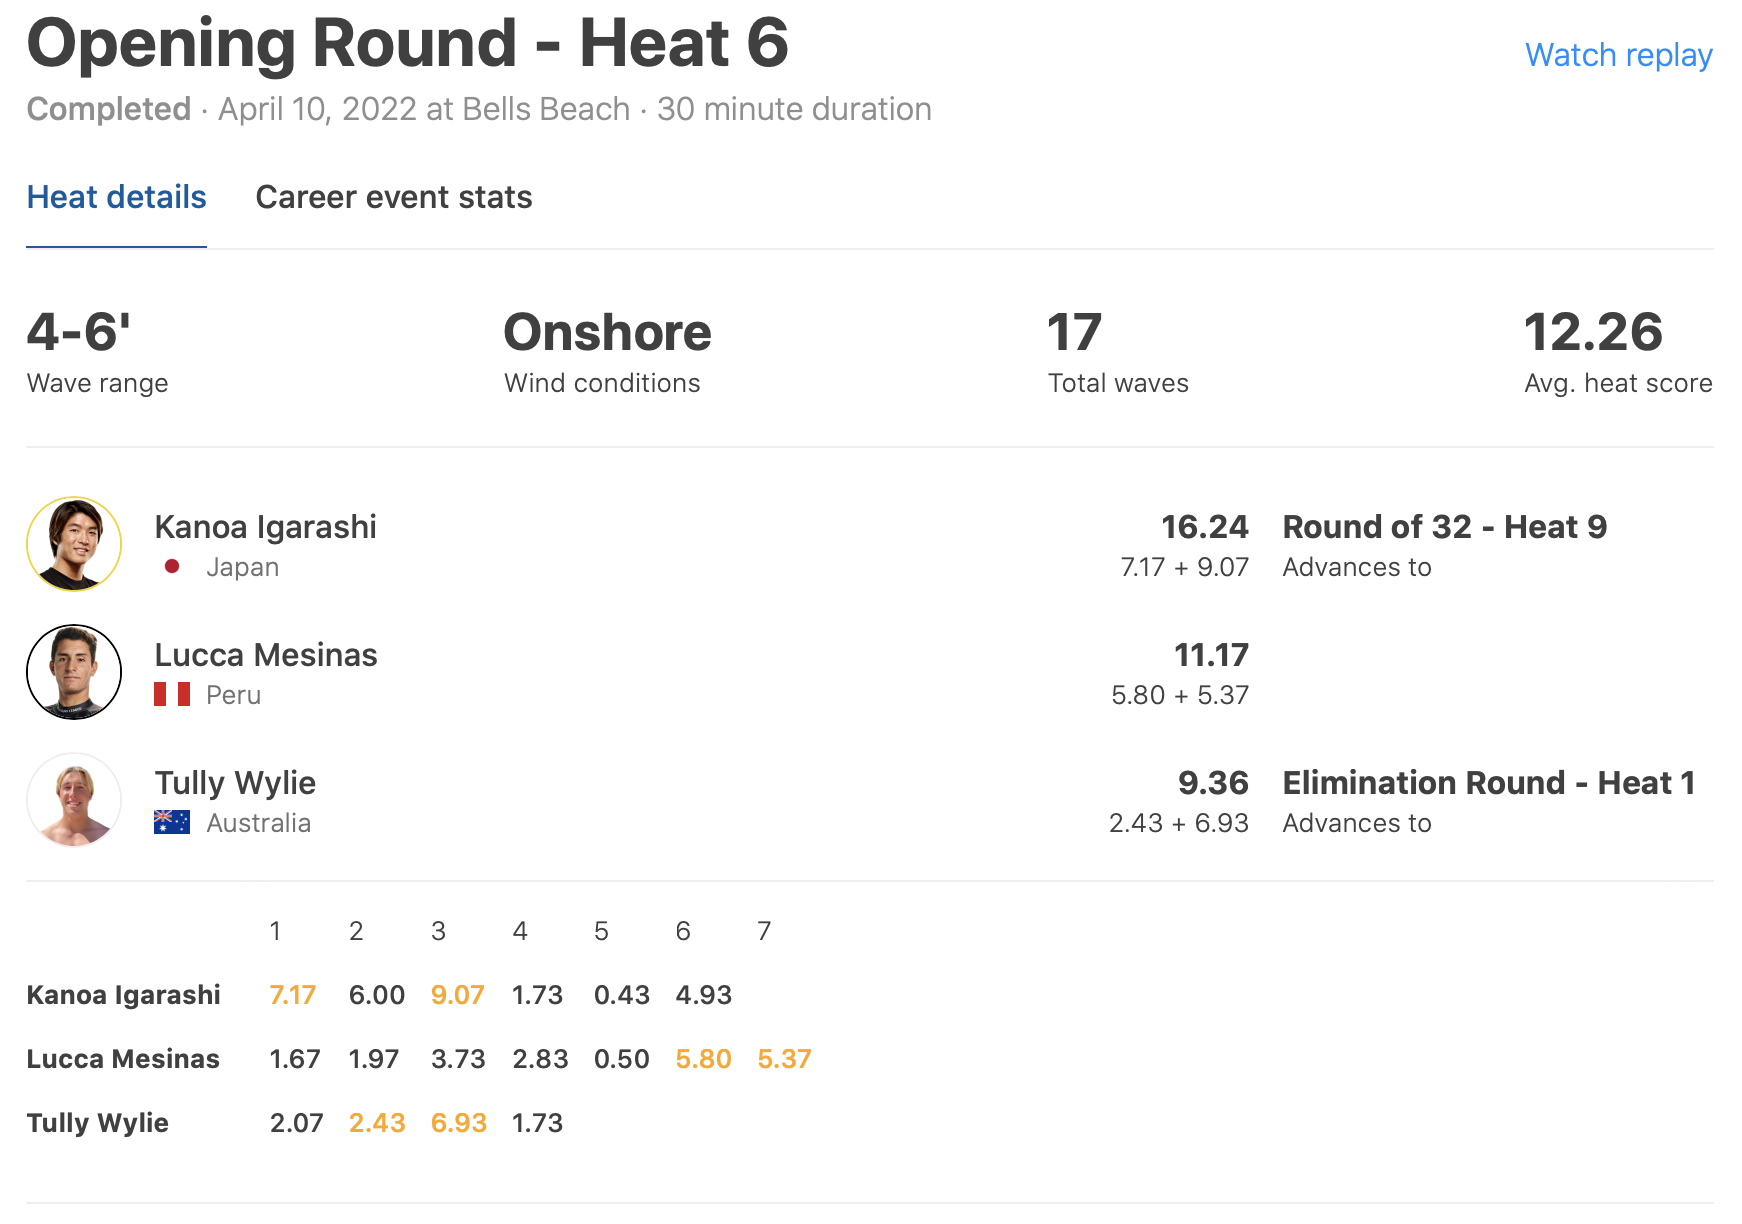Click Lucca Mesinas's 5.80 wave score
Viewport: 1742px width, 1224px height.
(703, 1059)
